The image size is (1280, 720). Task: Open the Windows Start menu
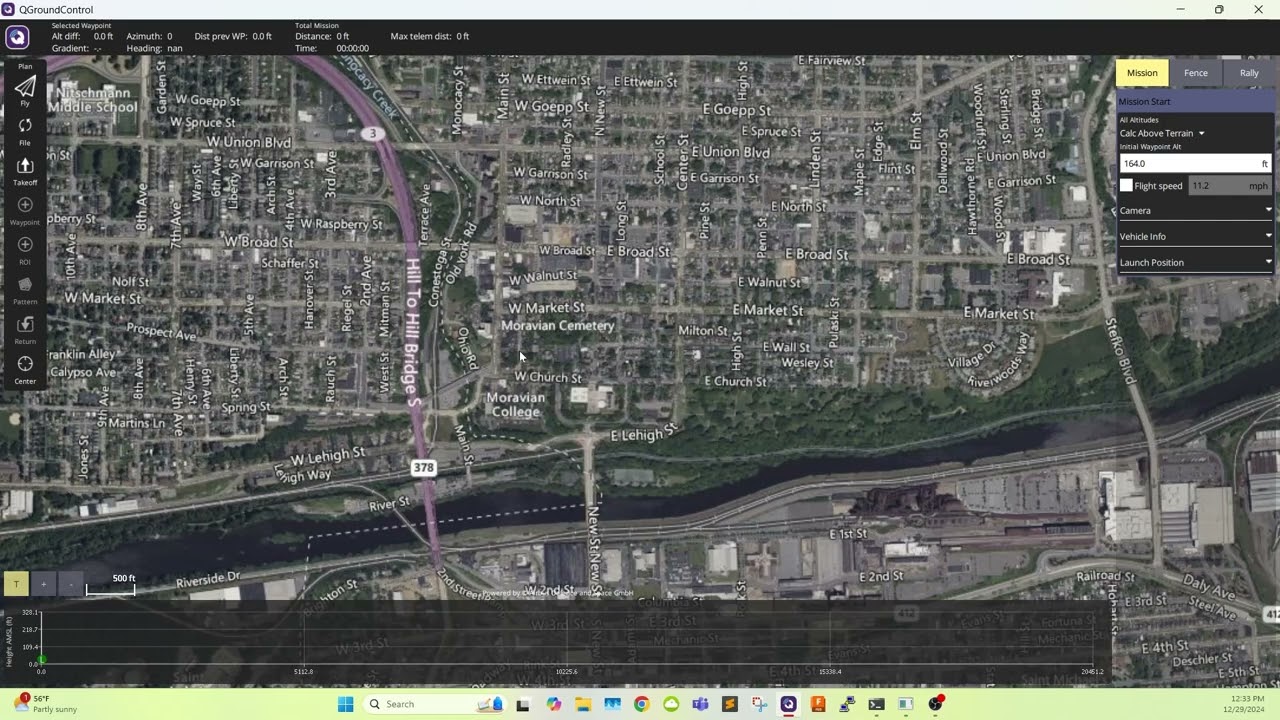(x=345, y=704)
